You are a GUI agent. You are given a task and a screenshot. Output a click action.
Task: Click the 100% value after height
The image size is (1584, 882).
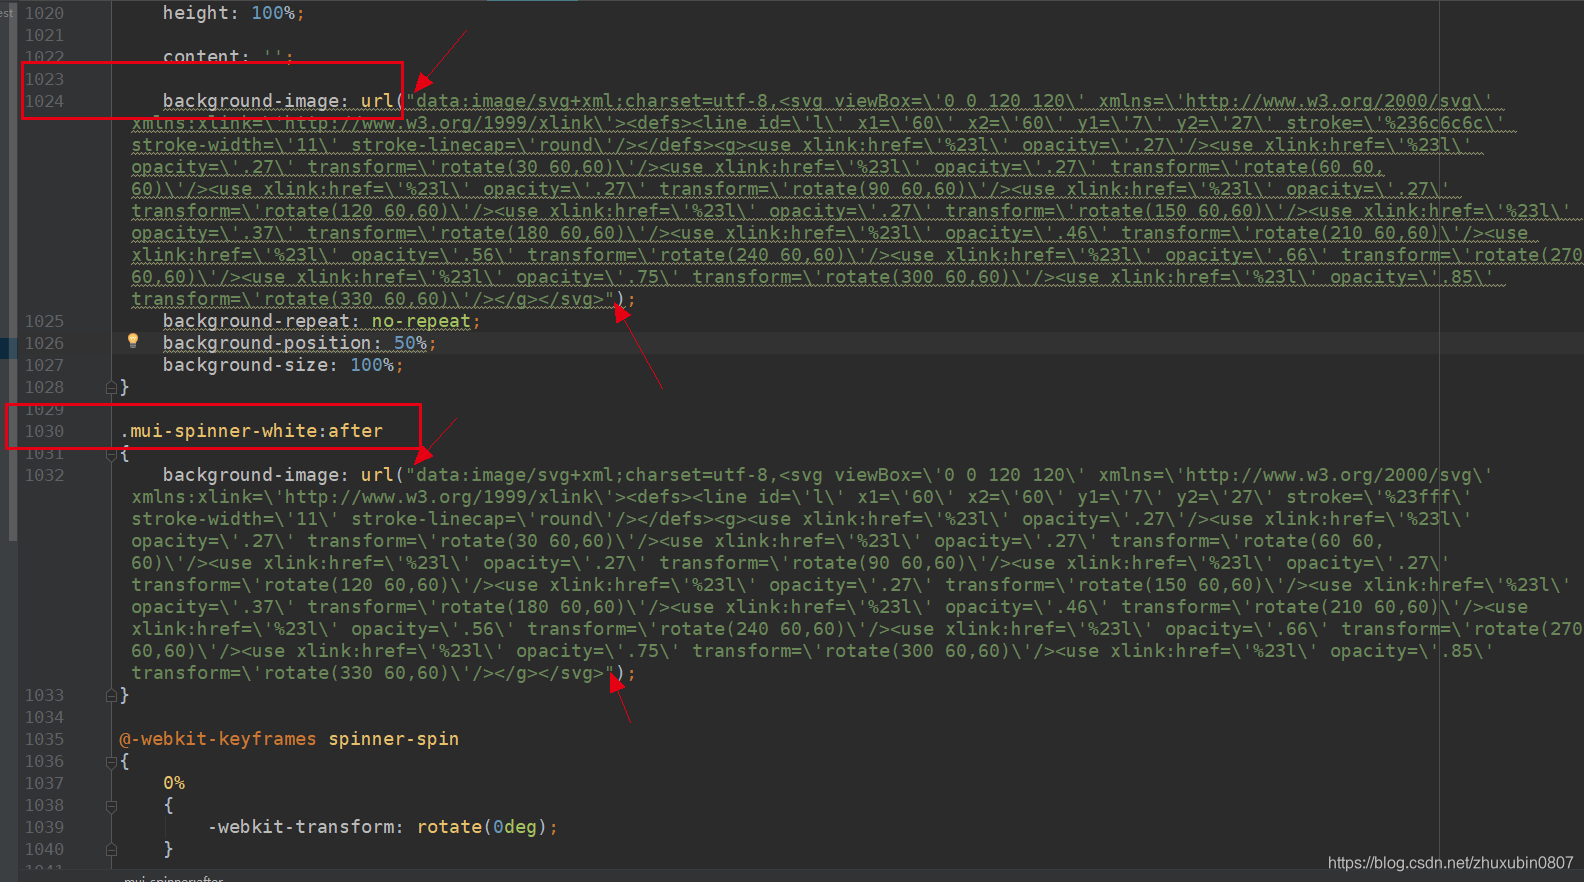click(273, 13)
